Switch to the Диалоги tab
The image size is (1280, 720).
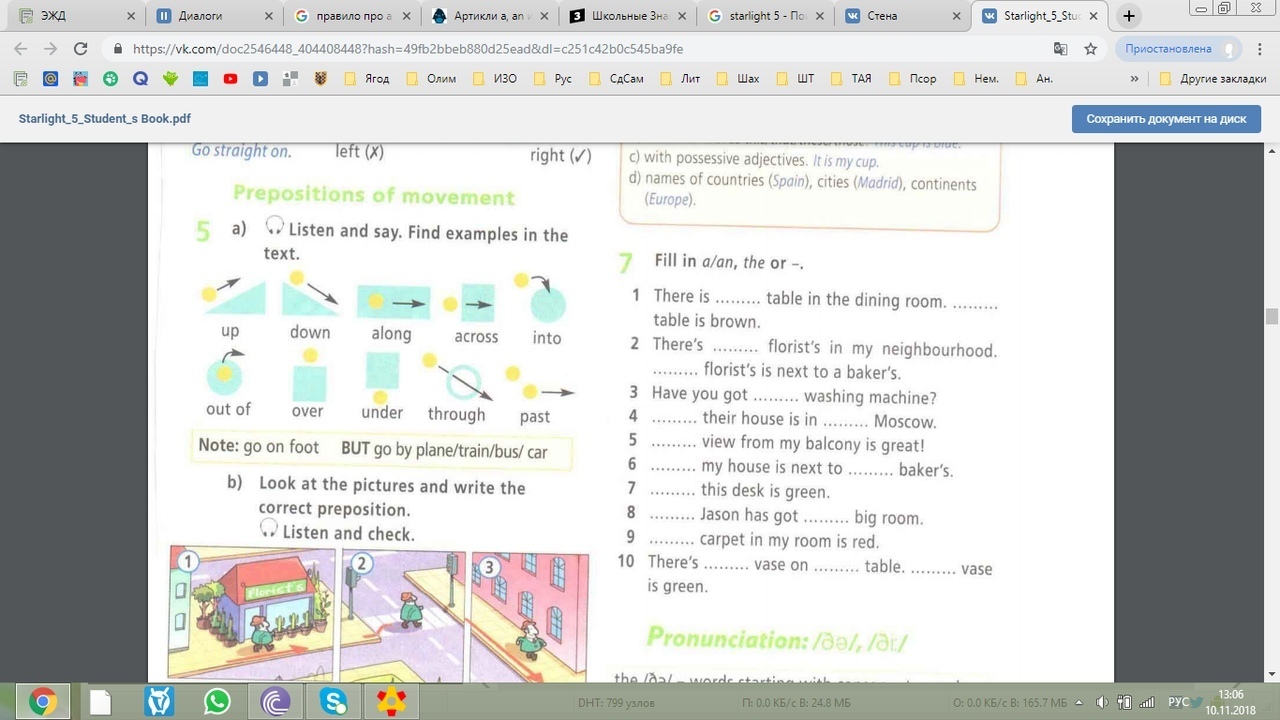click(x=200, y=16)
